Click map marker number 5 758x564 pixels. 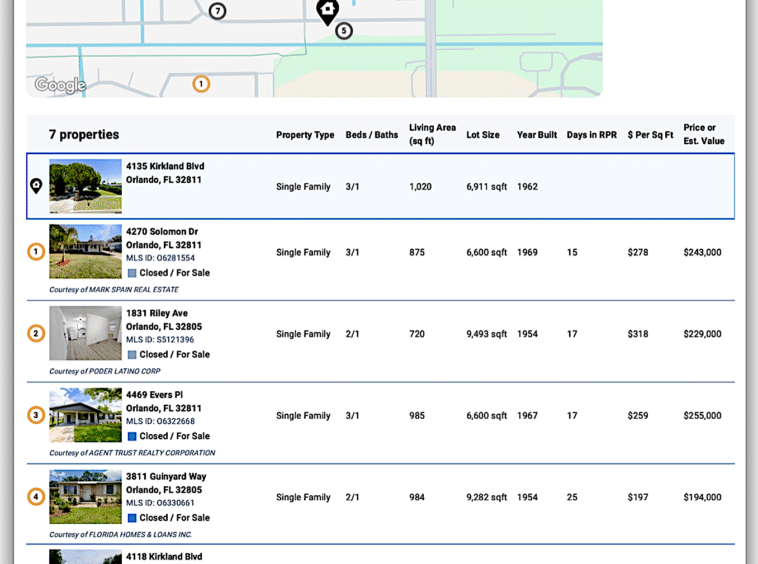click(344, 31)
